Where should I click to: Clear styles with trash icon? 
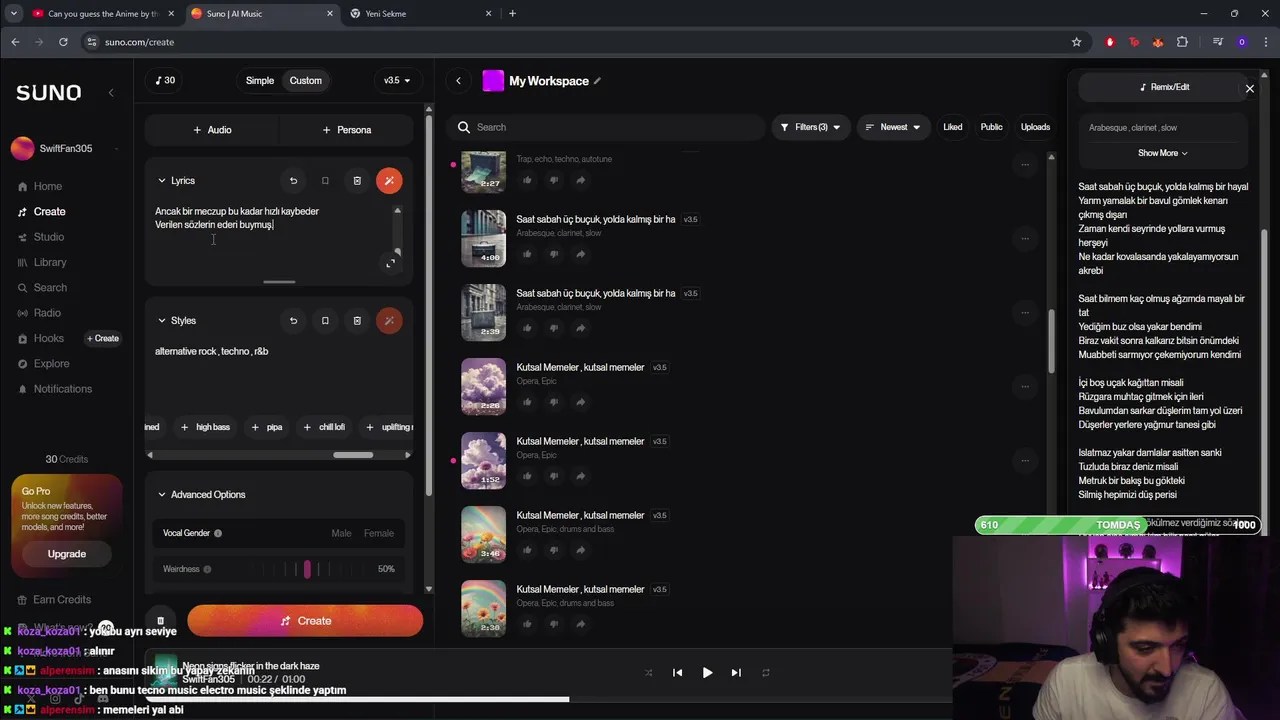click(357, 321)
